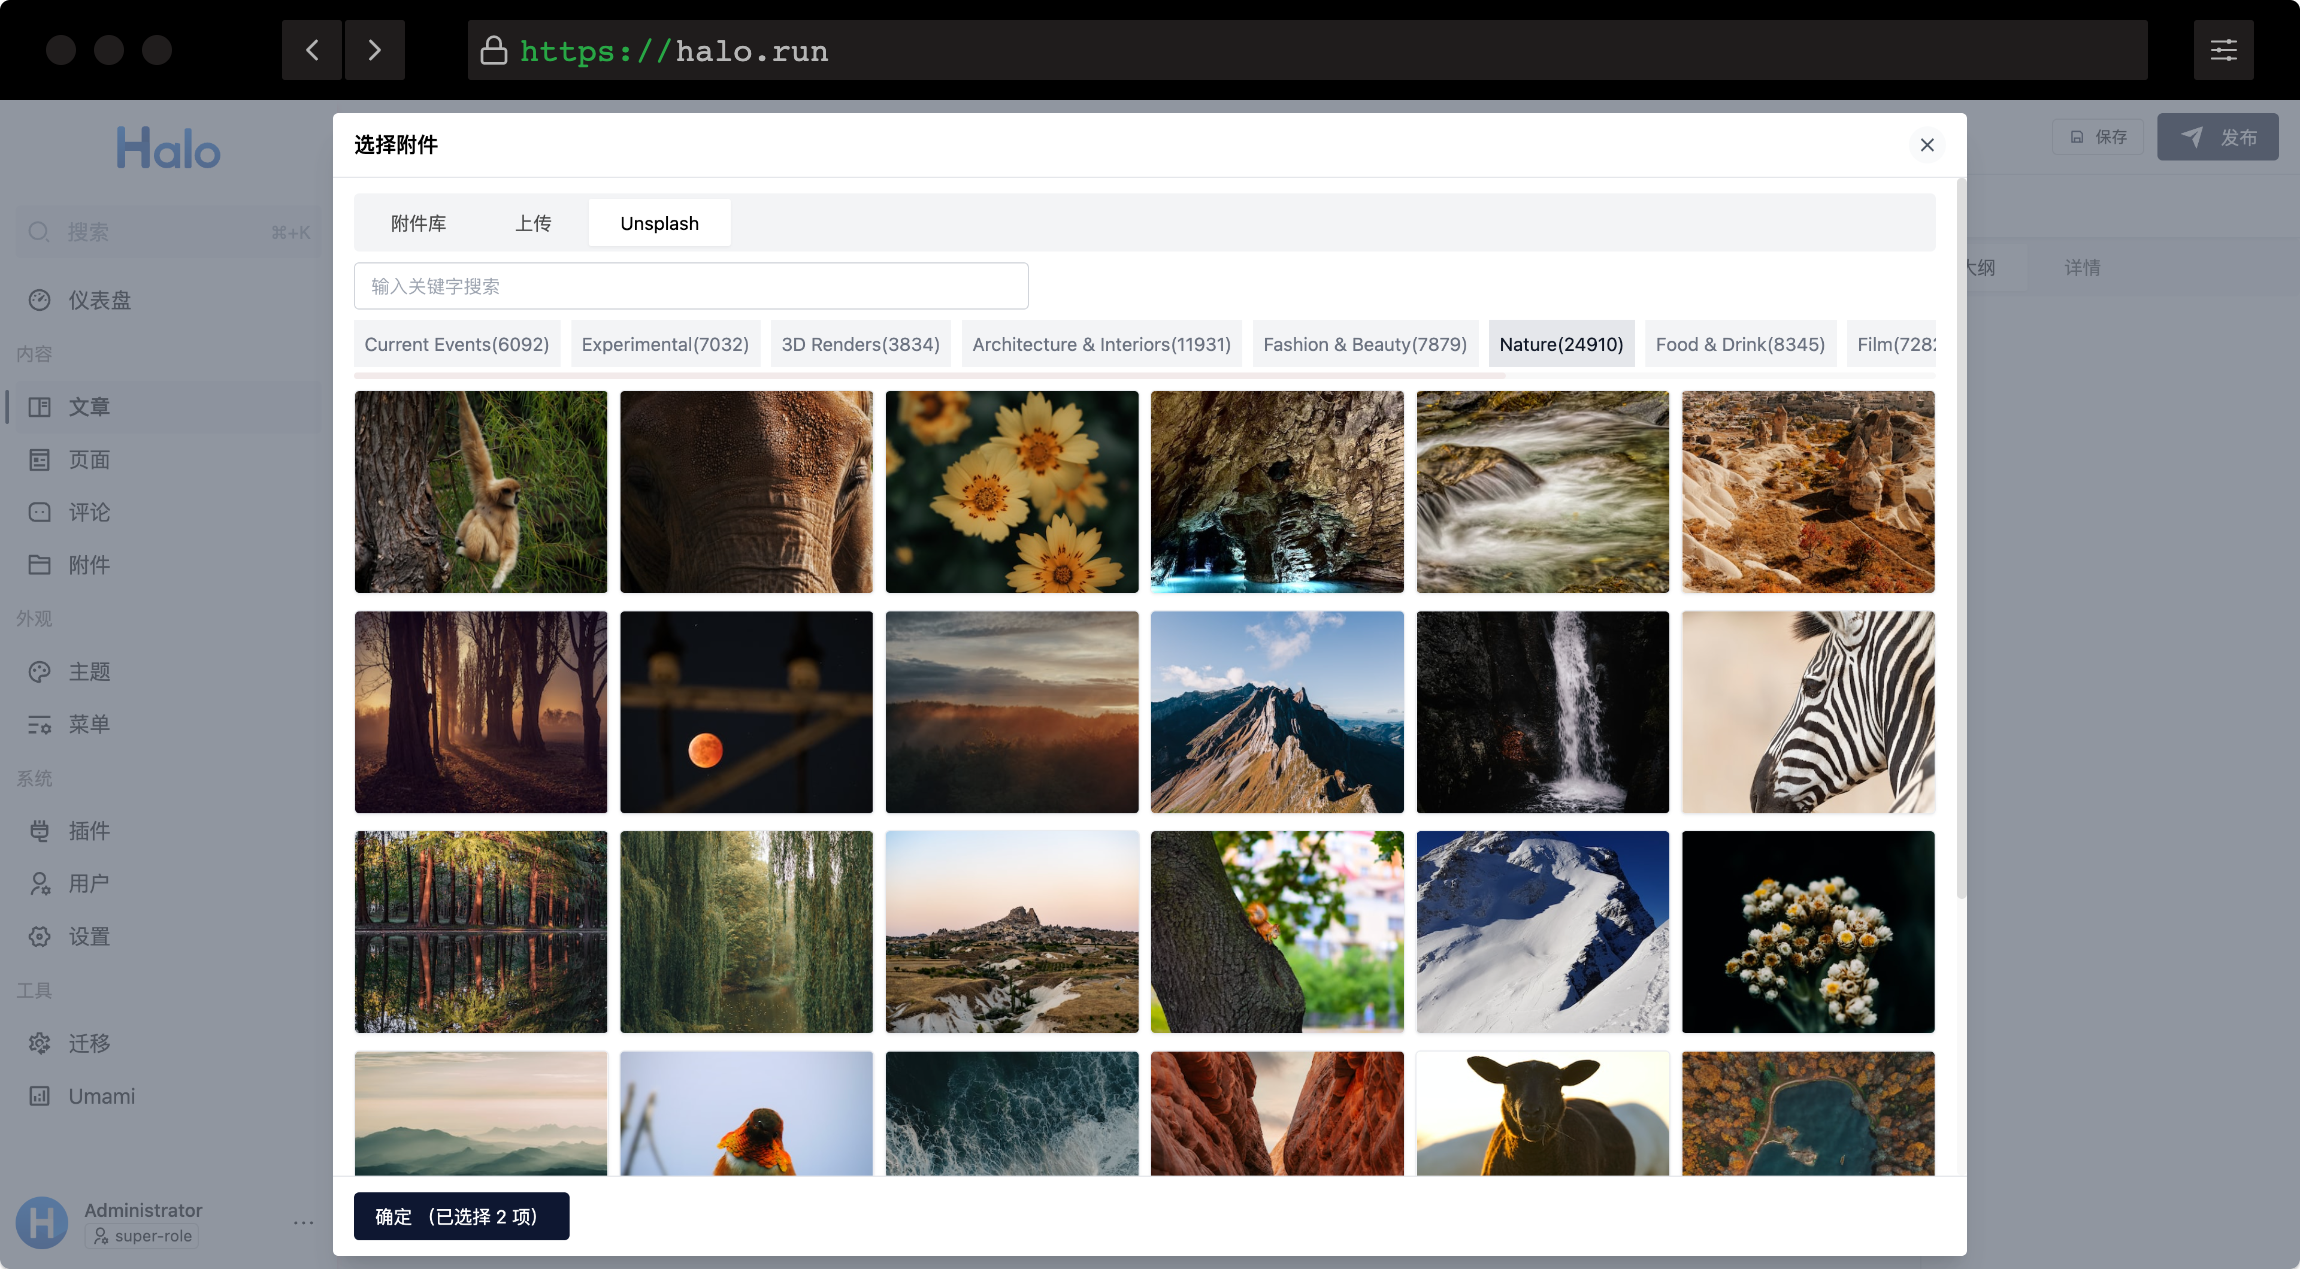
Task: Click the keyword search input field
Action: [x=690, y=286]
